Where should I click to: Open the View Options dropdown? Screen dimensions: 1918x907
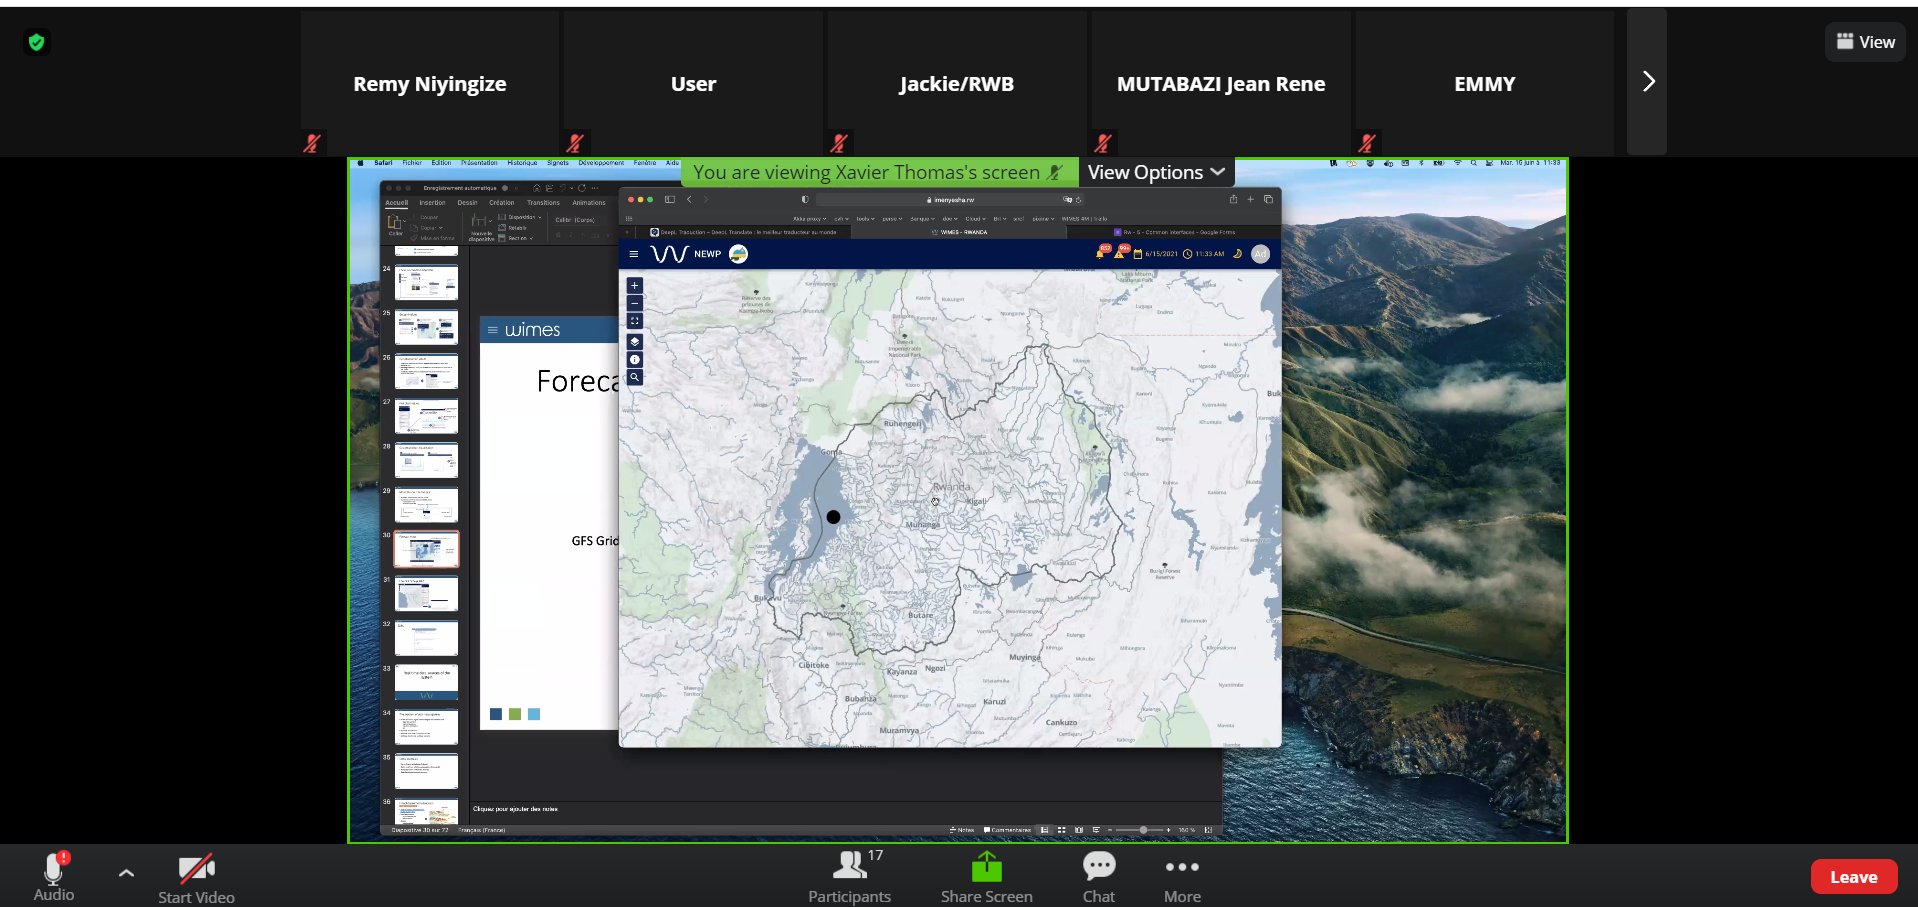1156,172
